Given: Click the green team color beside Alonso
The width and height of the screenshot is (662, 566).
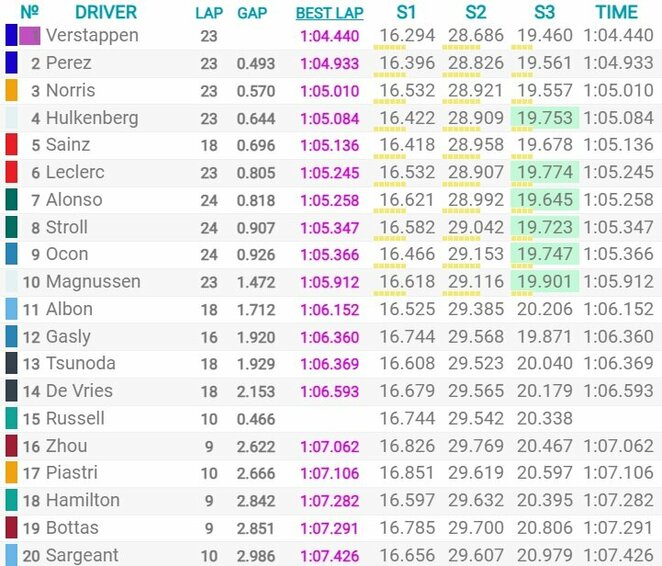Looking at the screenshot, I should tap(11, 200).
